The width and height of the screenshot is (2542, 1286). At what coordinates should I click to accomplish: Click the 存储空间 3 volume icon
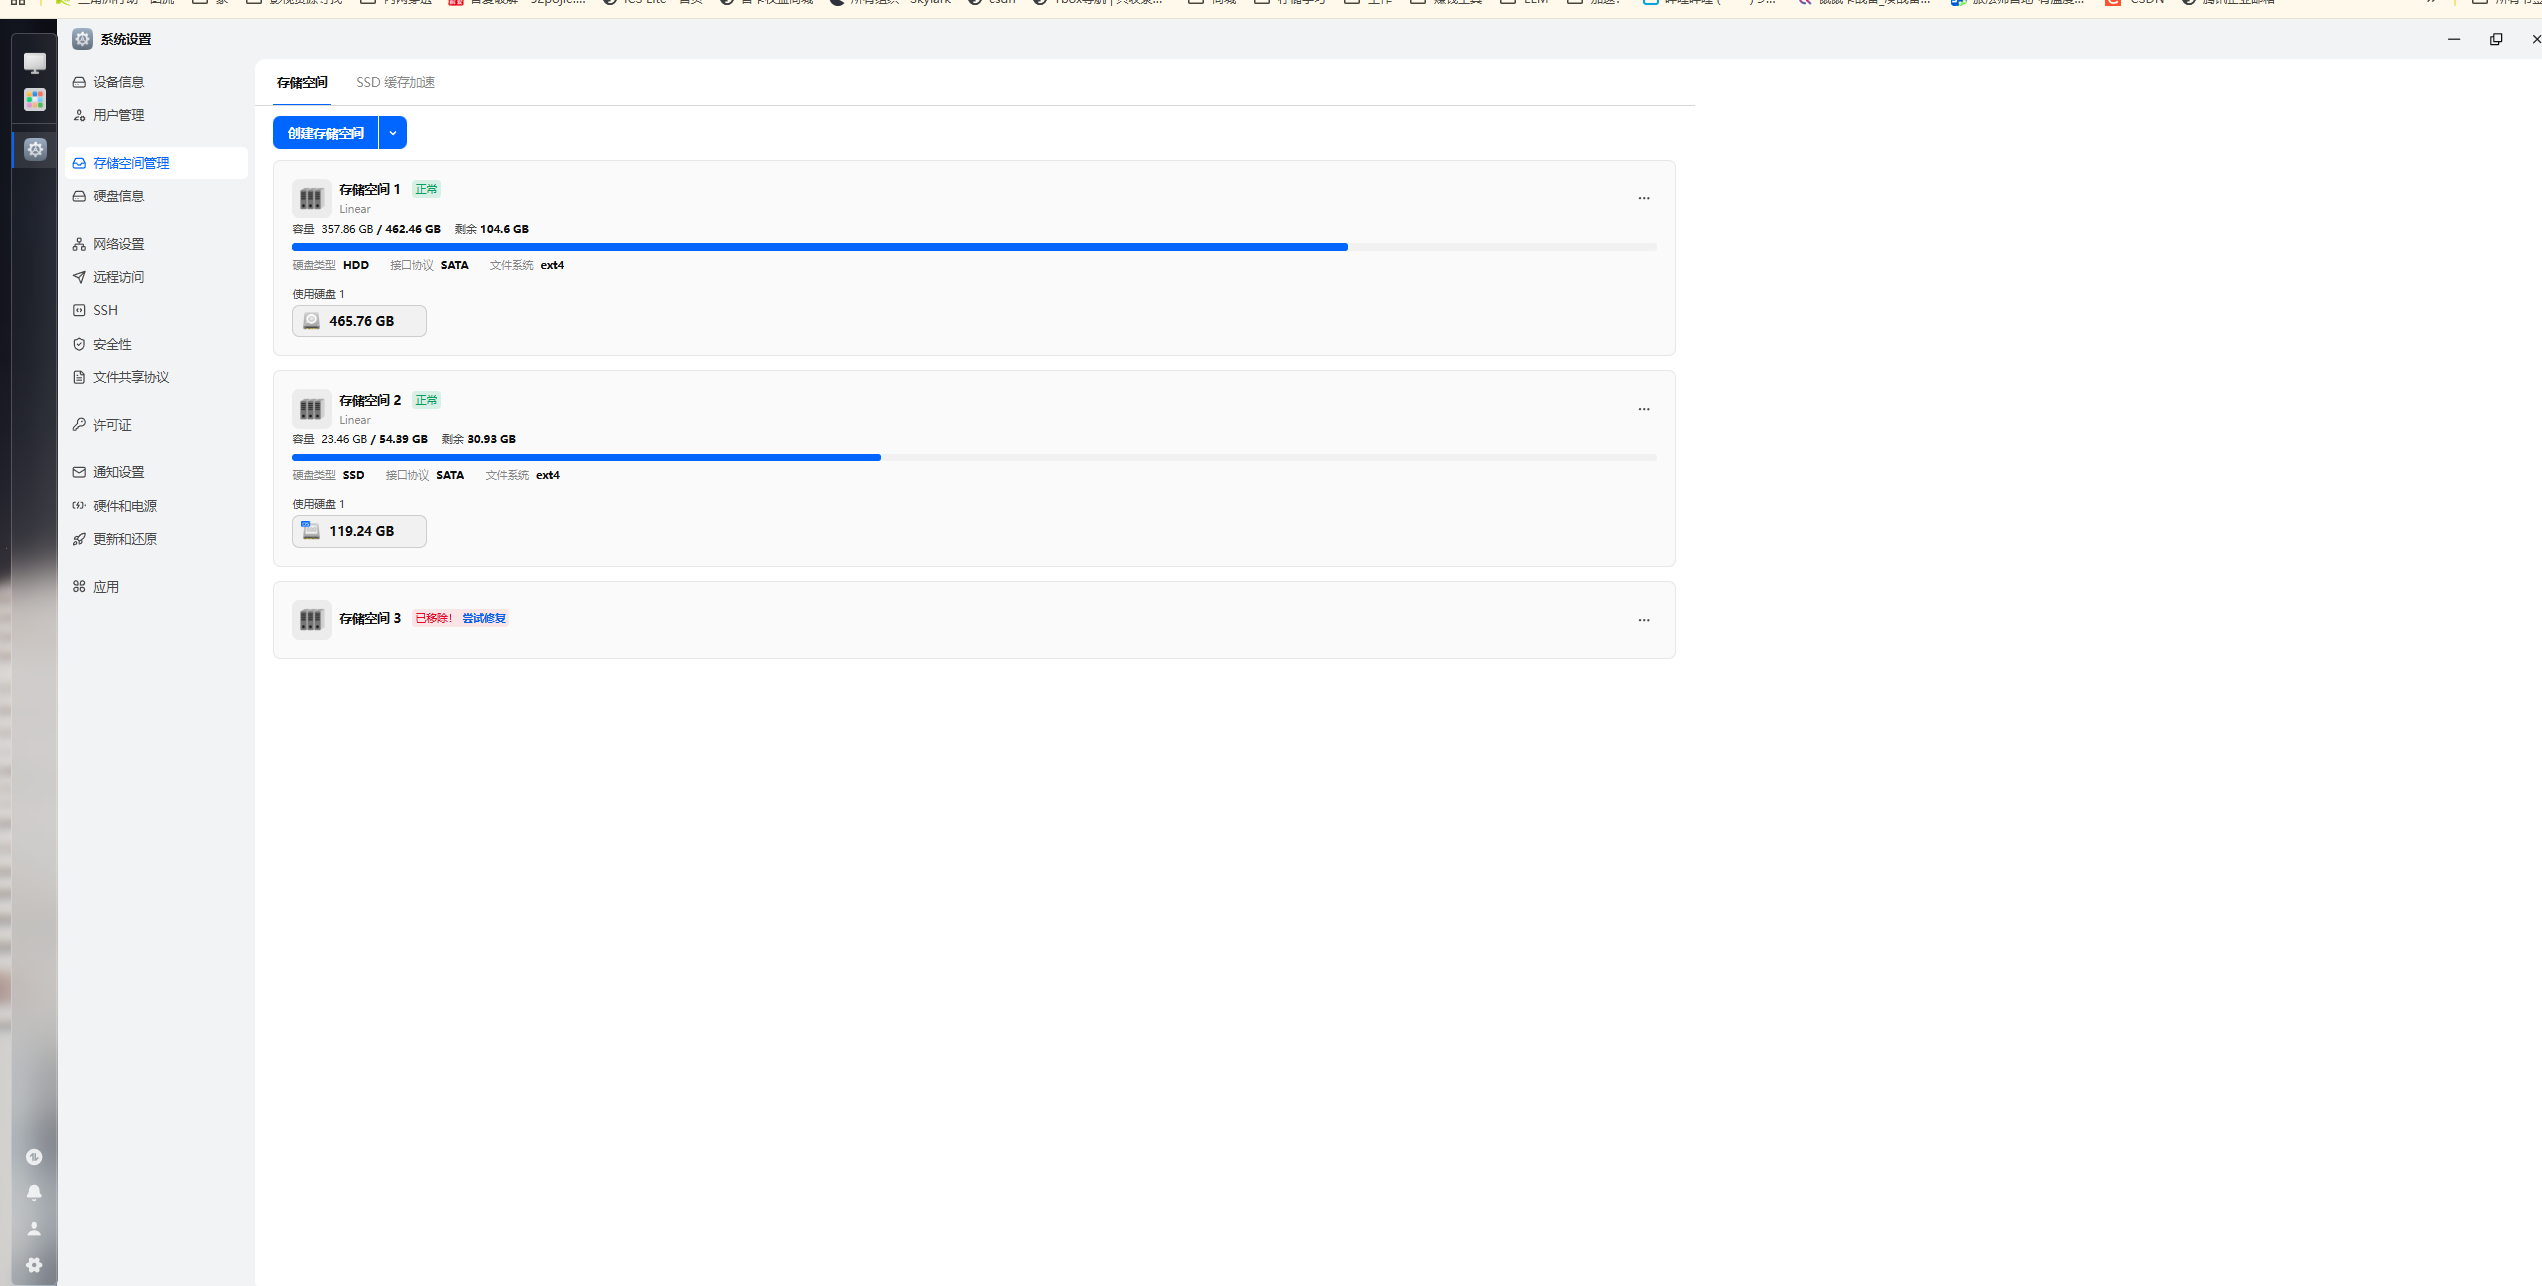pyautogui.click(x=311, y=620)
